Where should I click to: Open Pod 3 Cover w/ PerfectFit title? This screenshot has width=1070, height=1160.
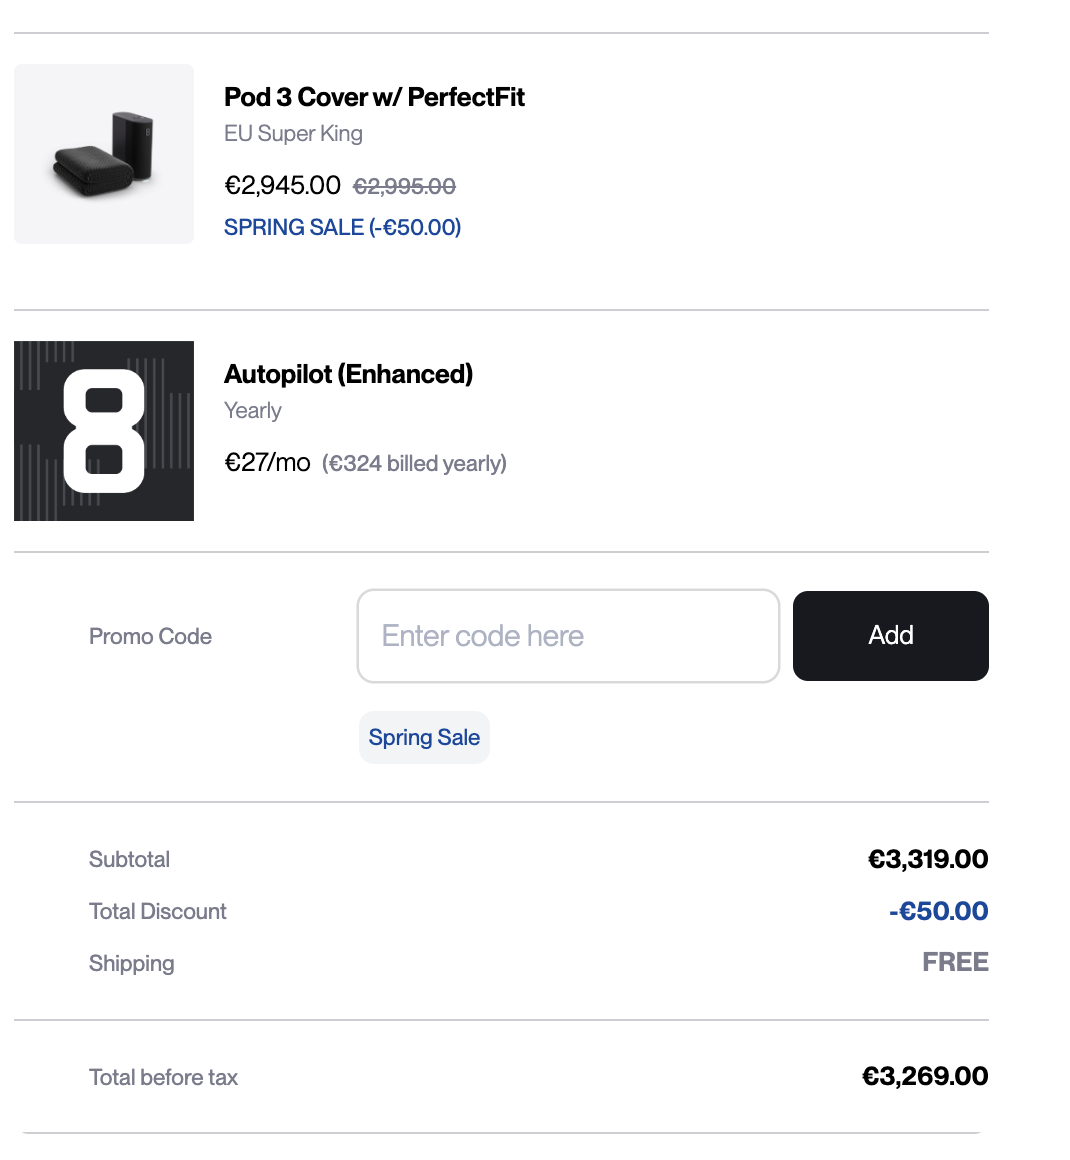(x=374, y=97)
